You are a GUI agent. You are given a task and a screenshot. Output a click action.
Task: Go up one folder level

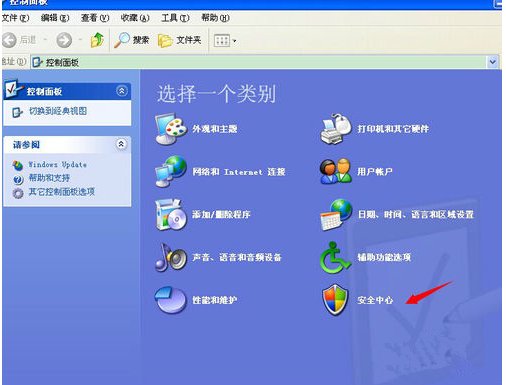coord(97,40)
